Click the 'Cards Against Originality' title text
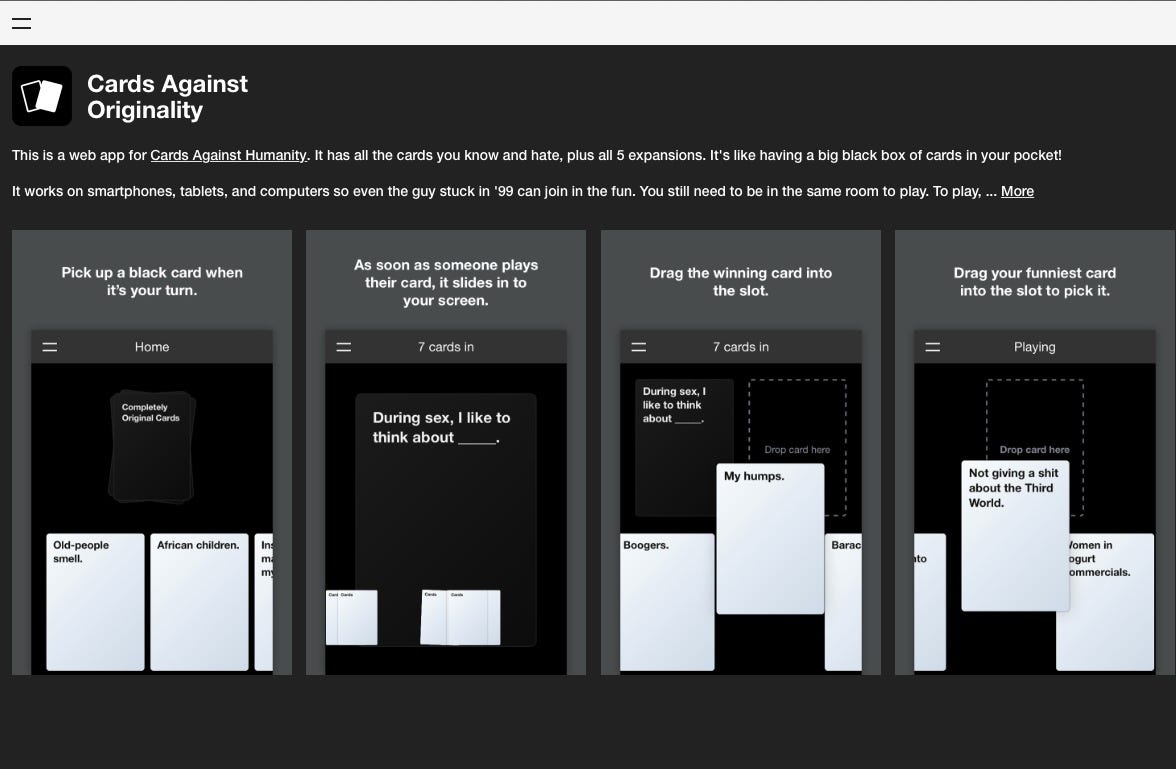1176x769 pixels. pos(167,97)
